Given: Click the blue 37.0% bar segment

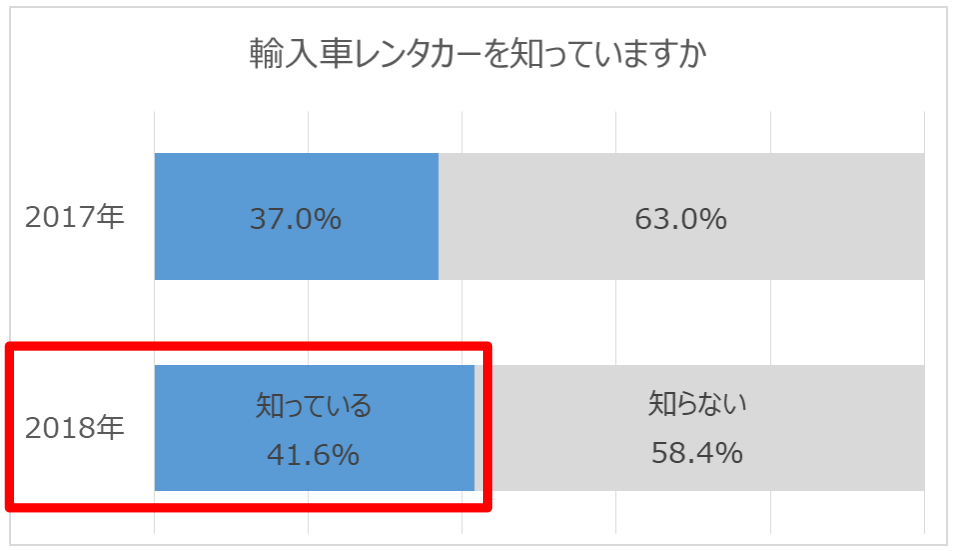Looking at the screenshot, I should [296, 216].
